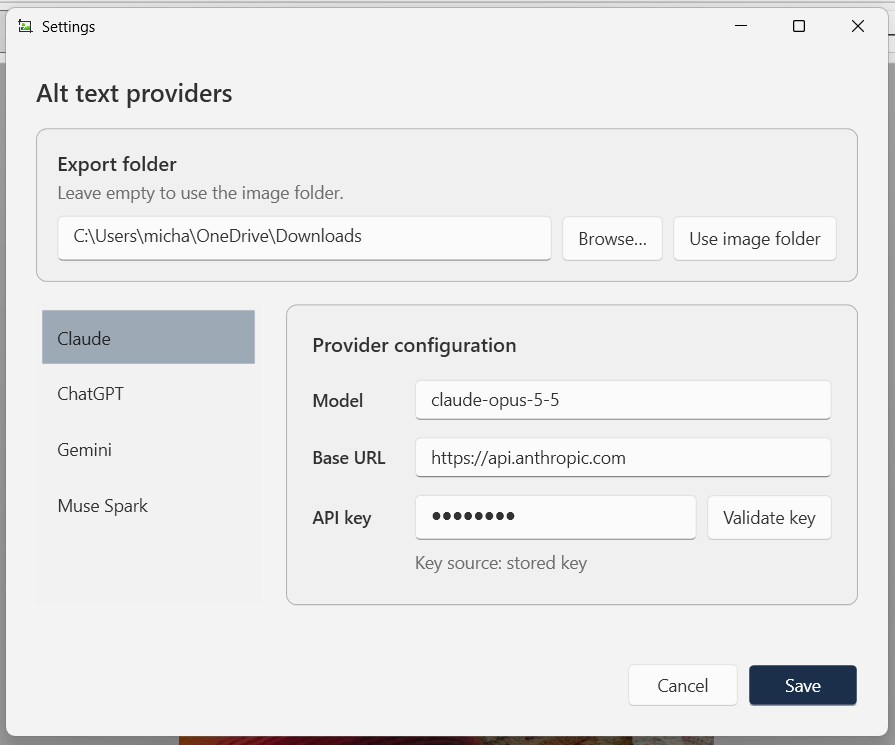Cancel the settings dialog
The width and height of the screenshot is (895, 745).
click(x=683, y=685)
